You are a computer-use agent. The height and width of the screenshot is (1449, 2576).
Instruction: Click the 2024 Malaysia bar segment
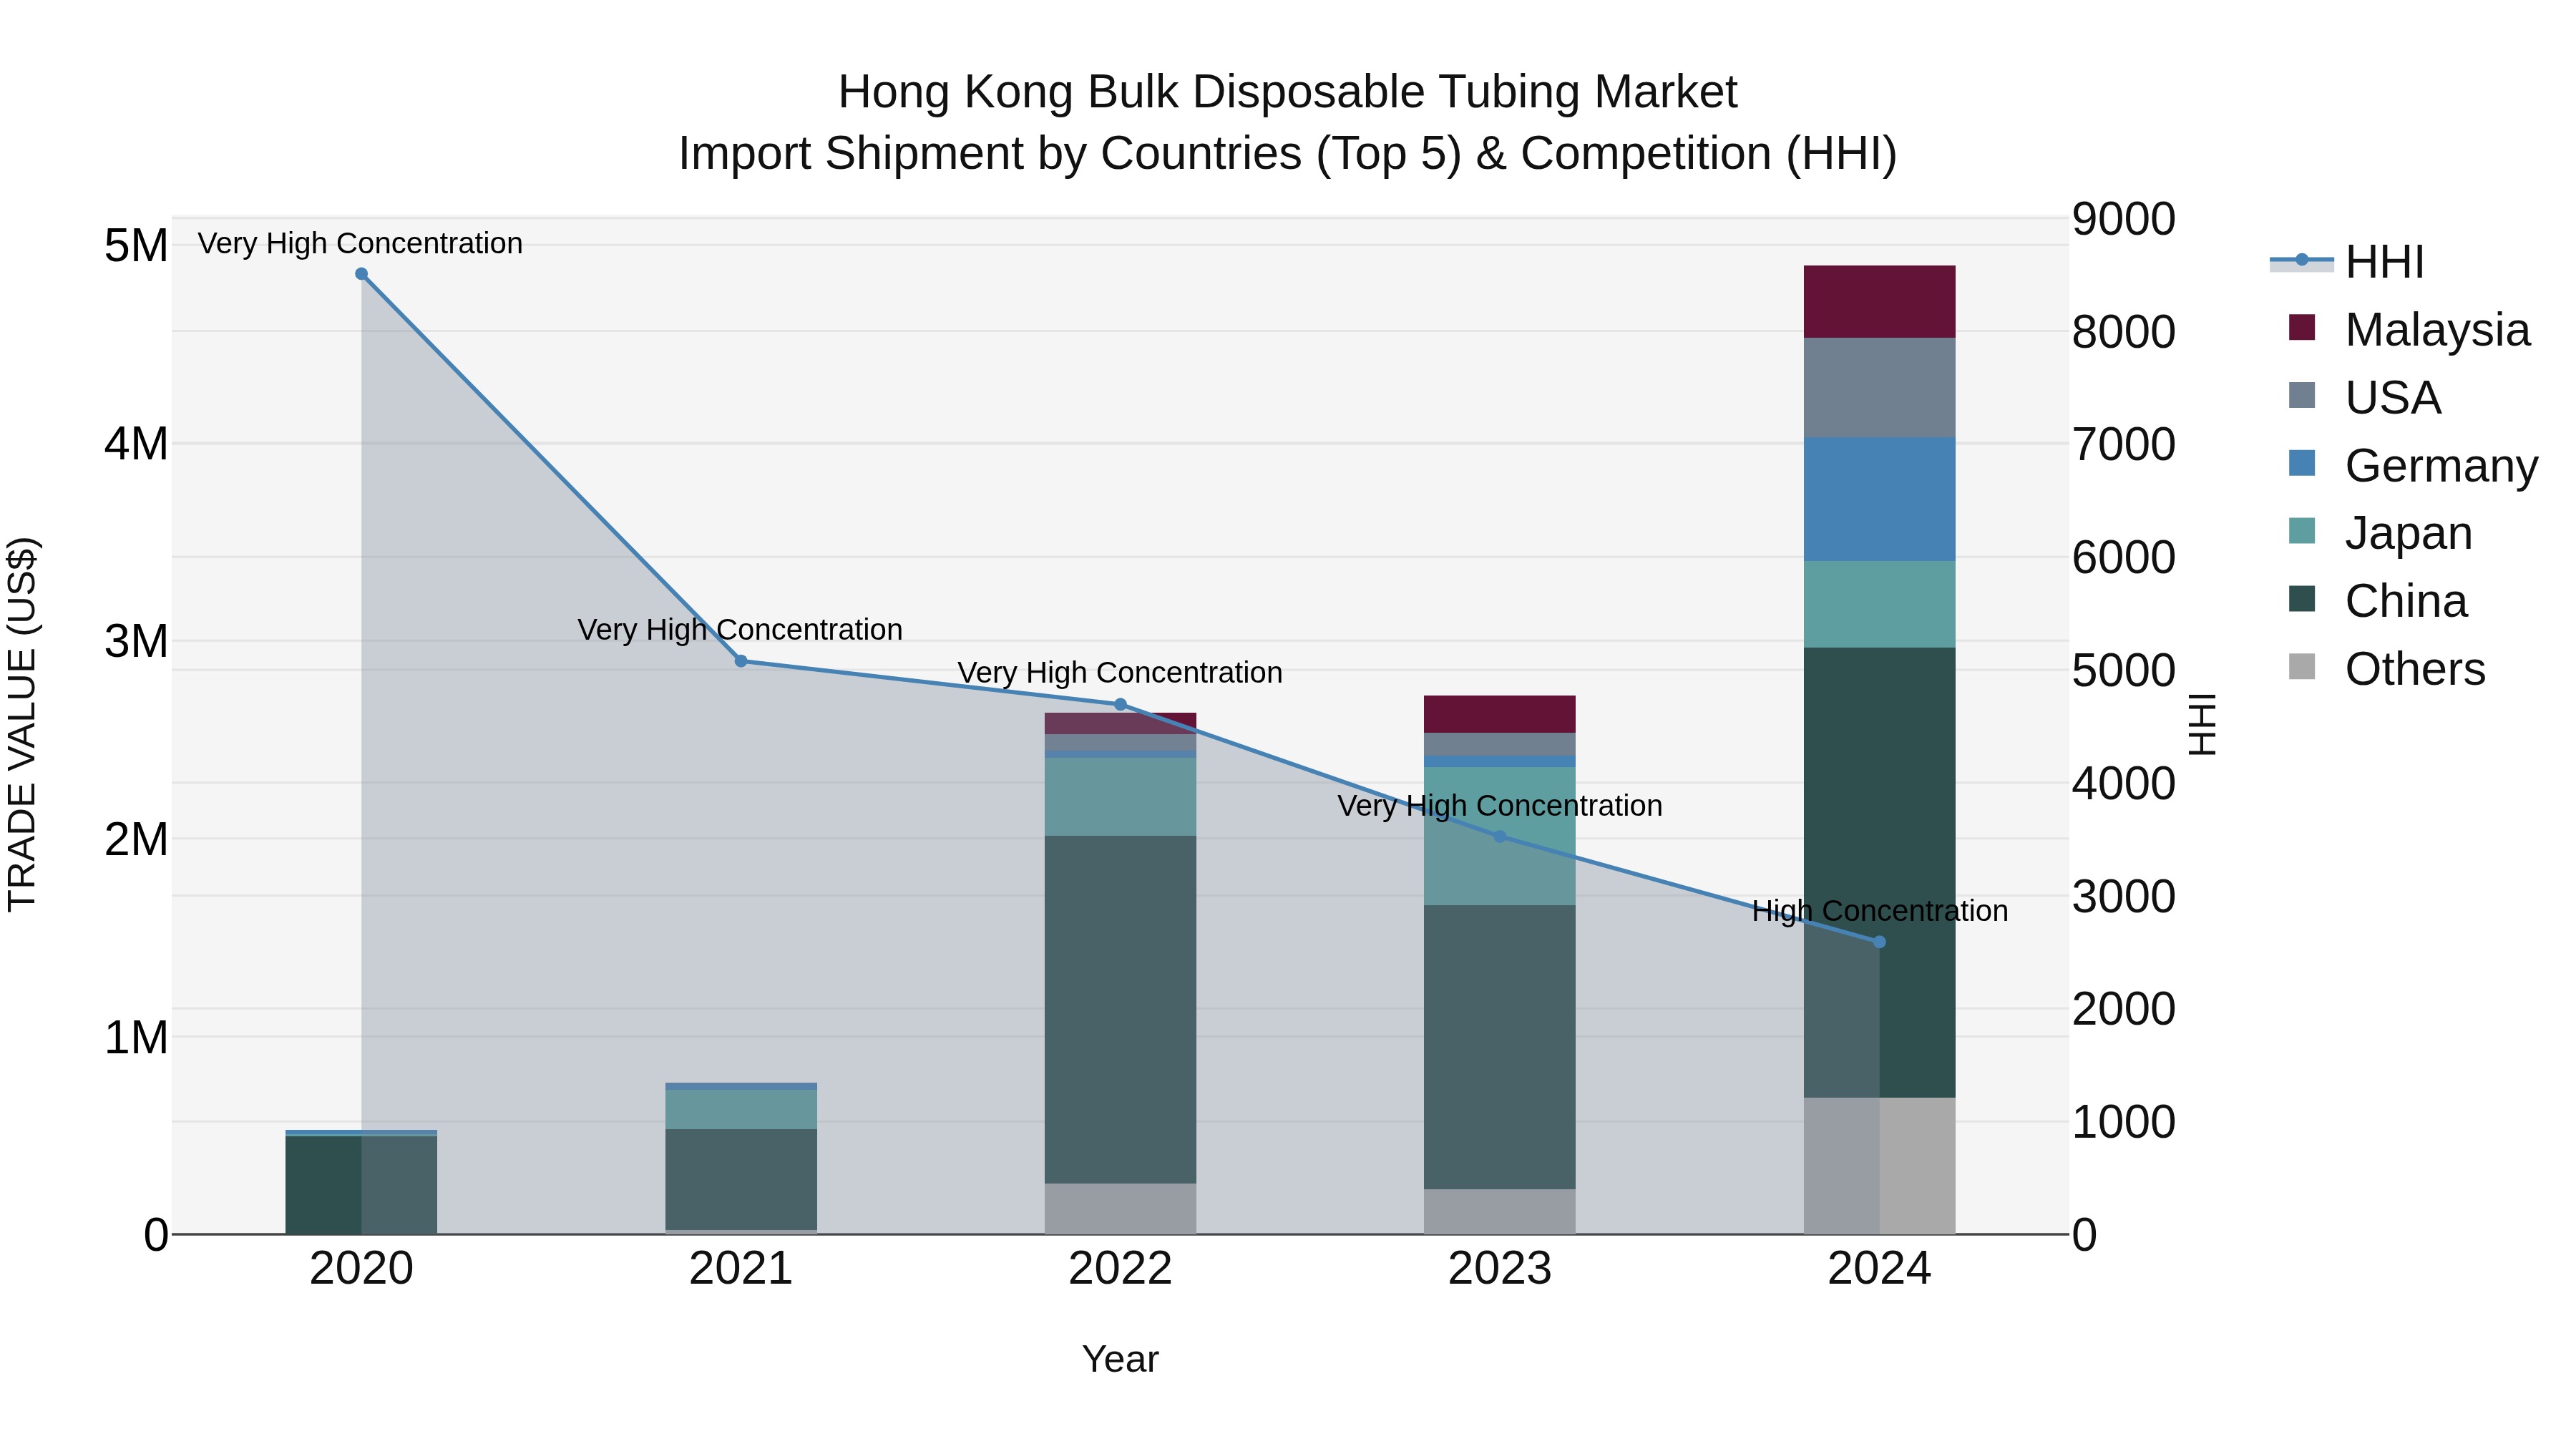coord(1879,302)
